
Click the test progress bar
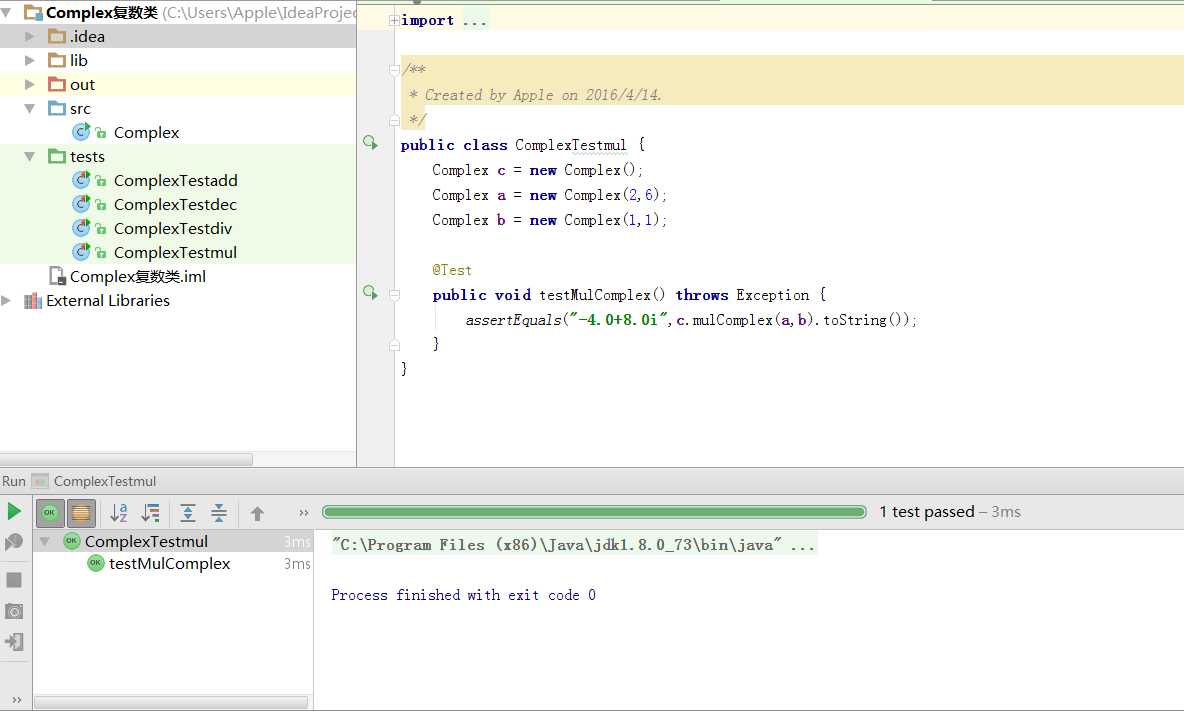[x=594, y=512]
